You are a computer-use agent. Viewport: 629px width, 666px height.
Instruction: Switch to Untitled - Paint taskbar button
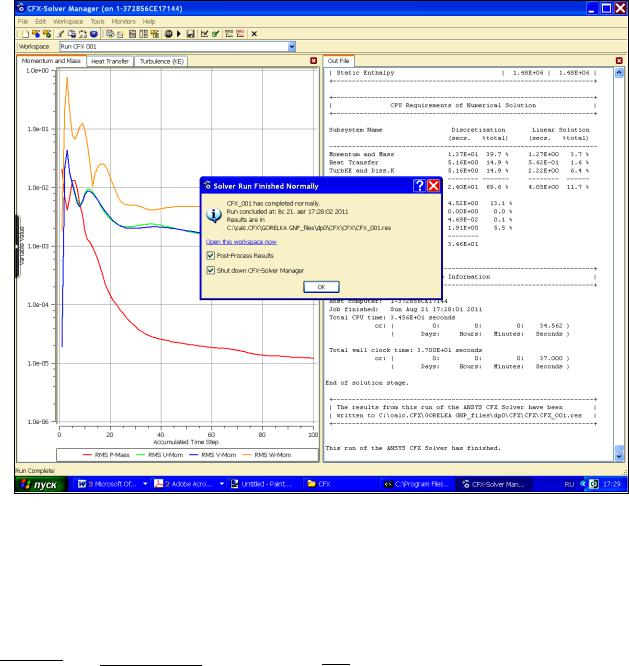pyautogui.click(x=263, y=484)
